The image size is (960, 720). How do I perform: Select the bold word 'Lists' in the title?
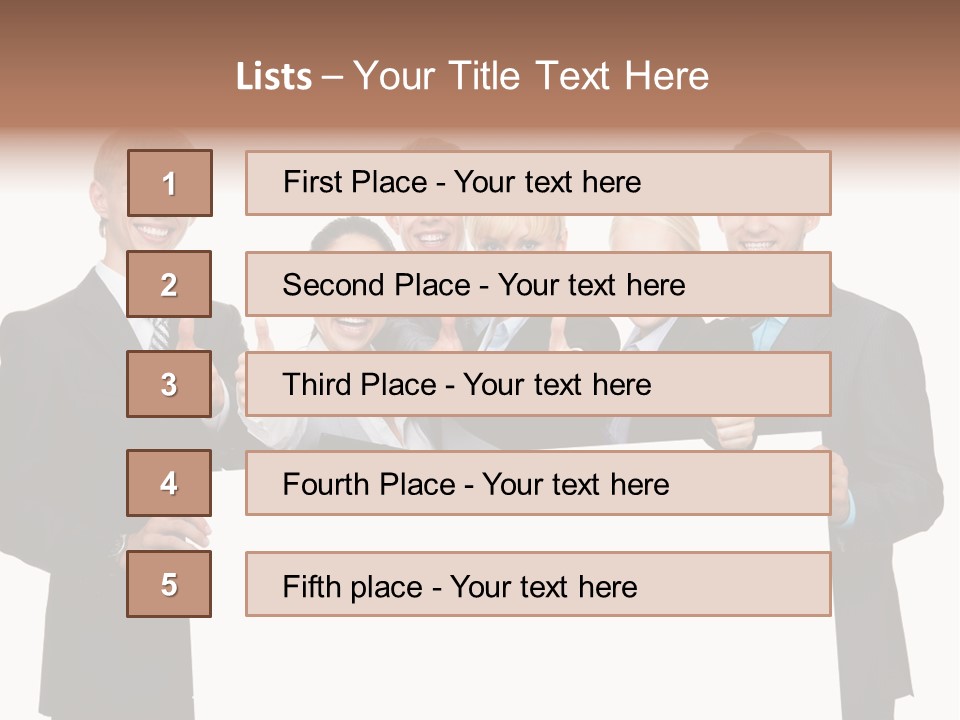tap(273, 77)
